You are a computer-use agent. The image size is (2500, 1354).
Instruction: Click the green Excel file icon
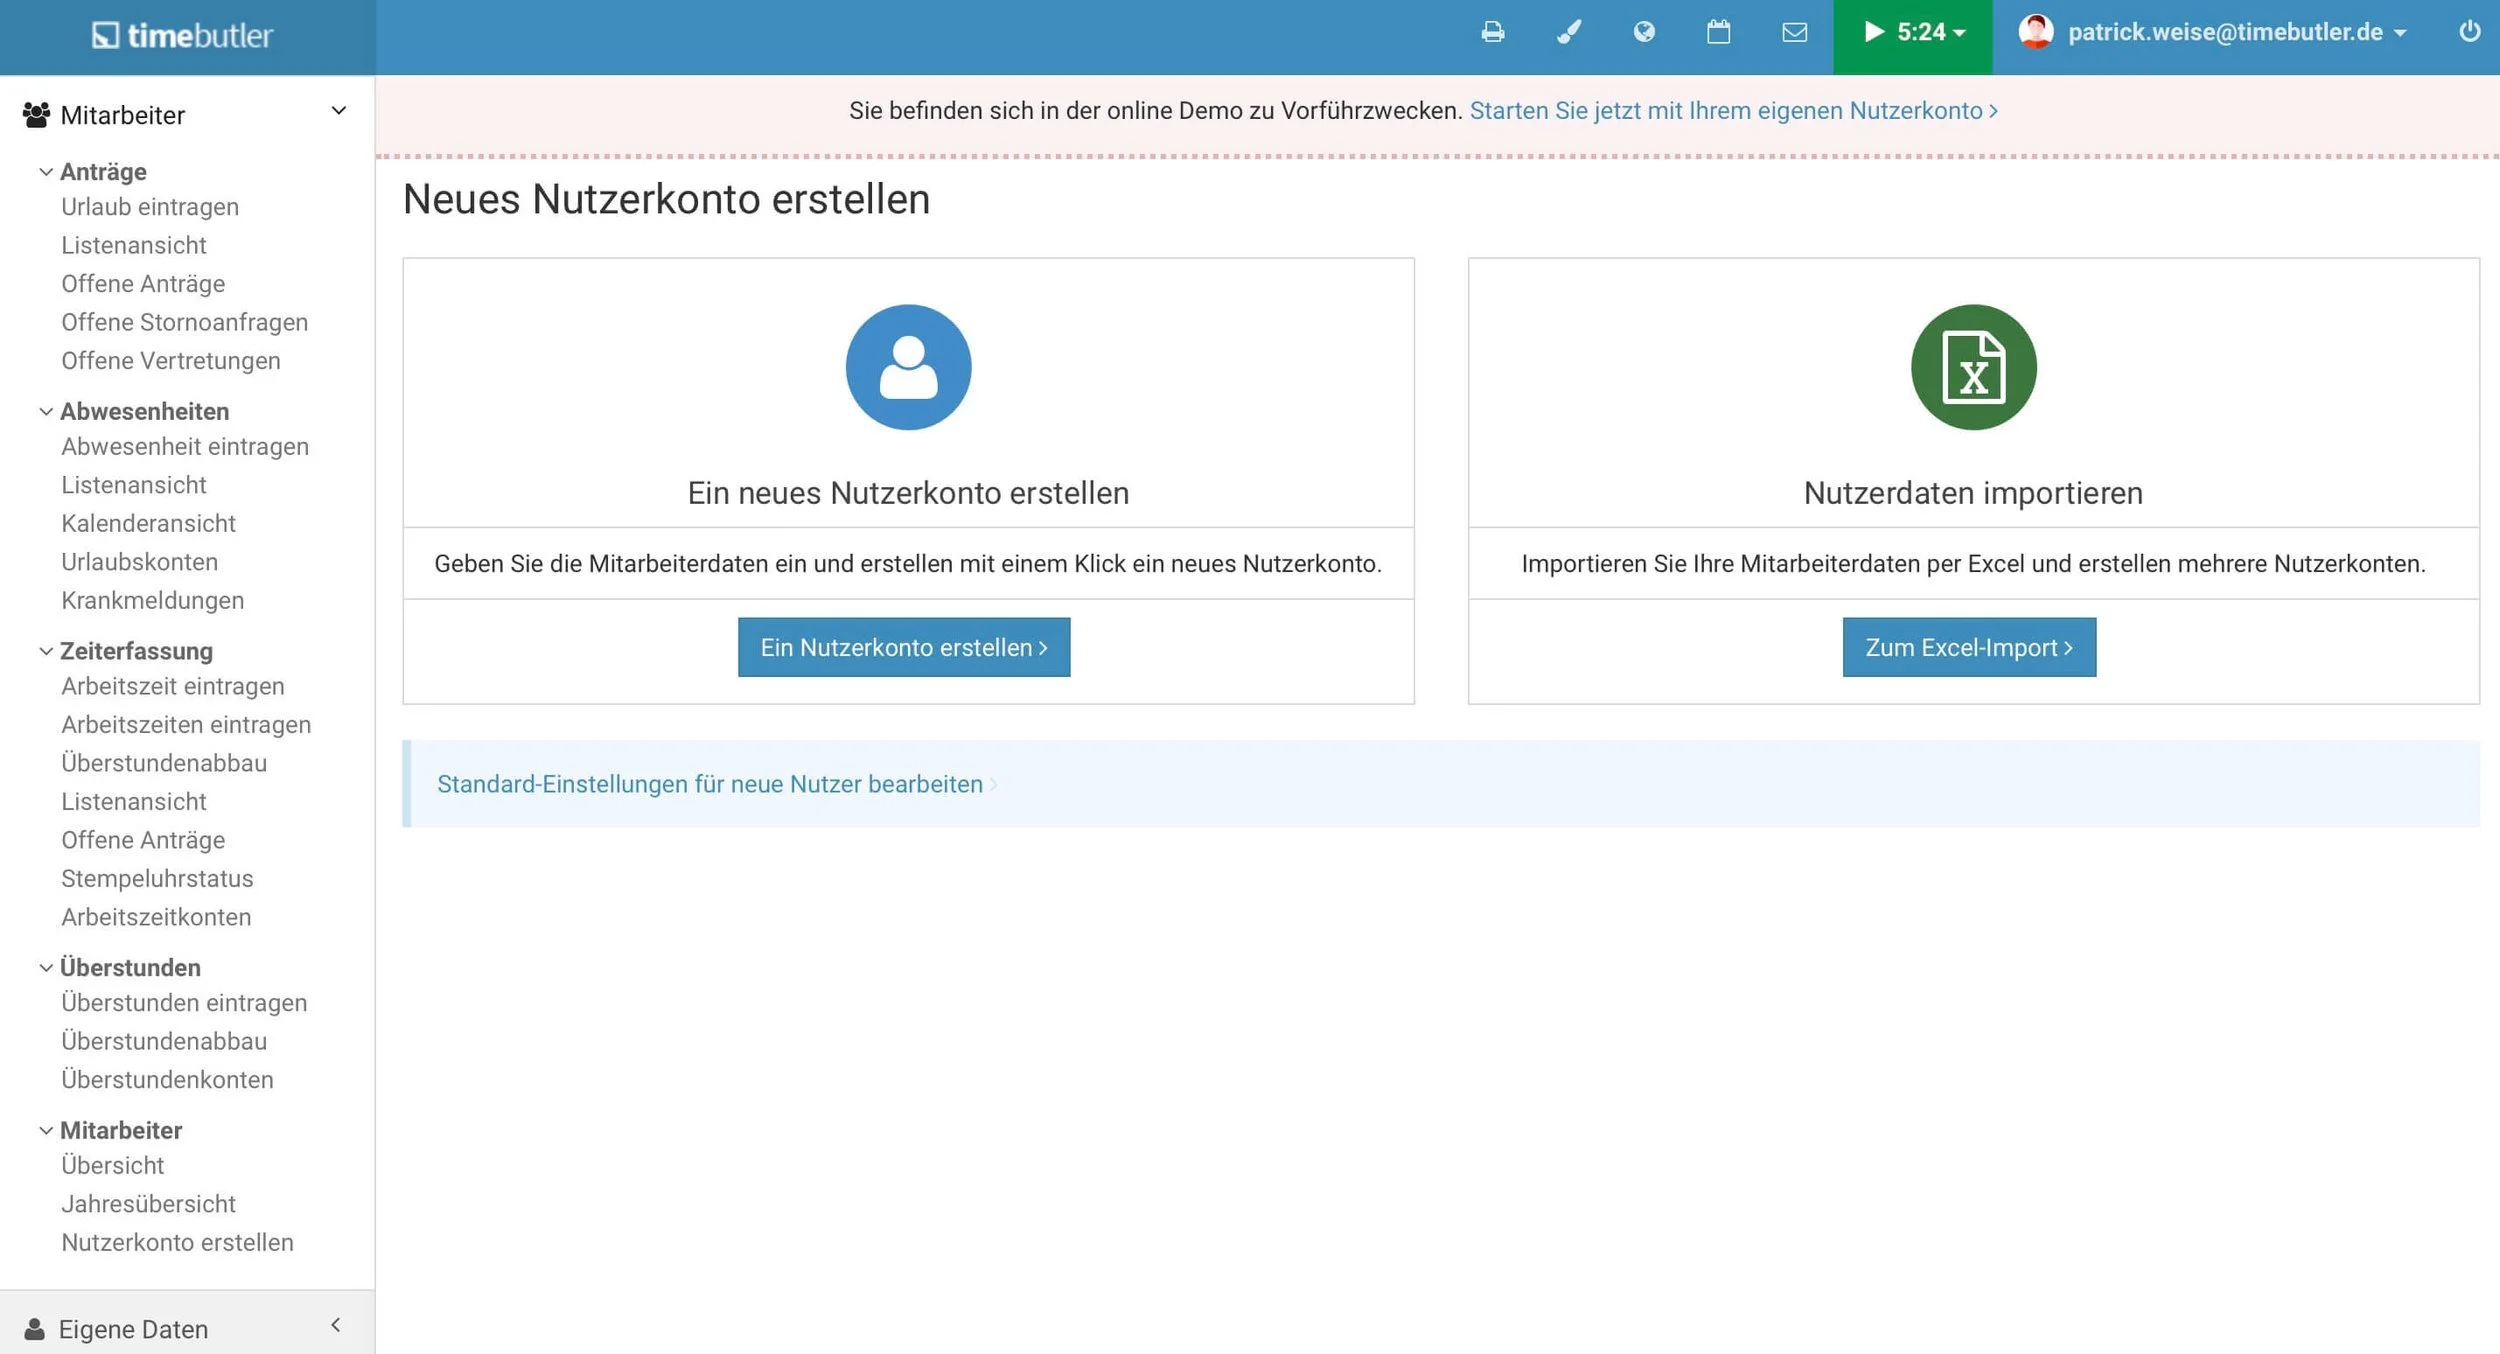click(x=1972, y=367)
